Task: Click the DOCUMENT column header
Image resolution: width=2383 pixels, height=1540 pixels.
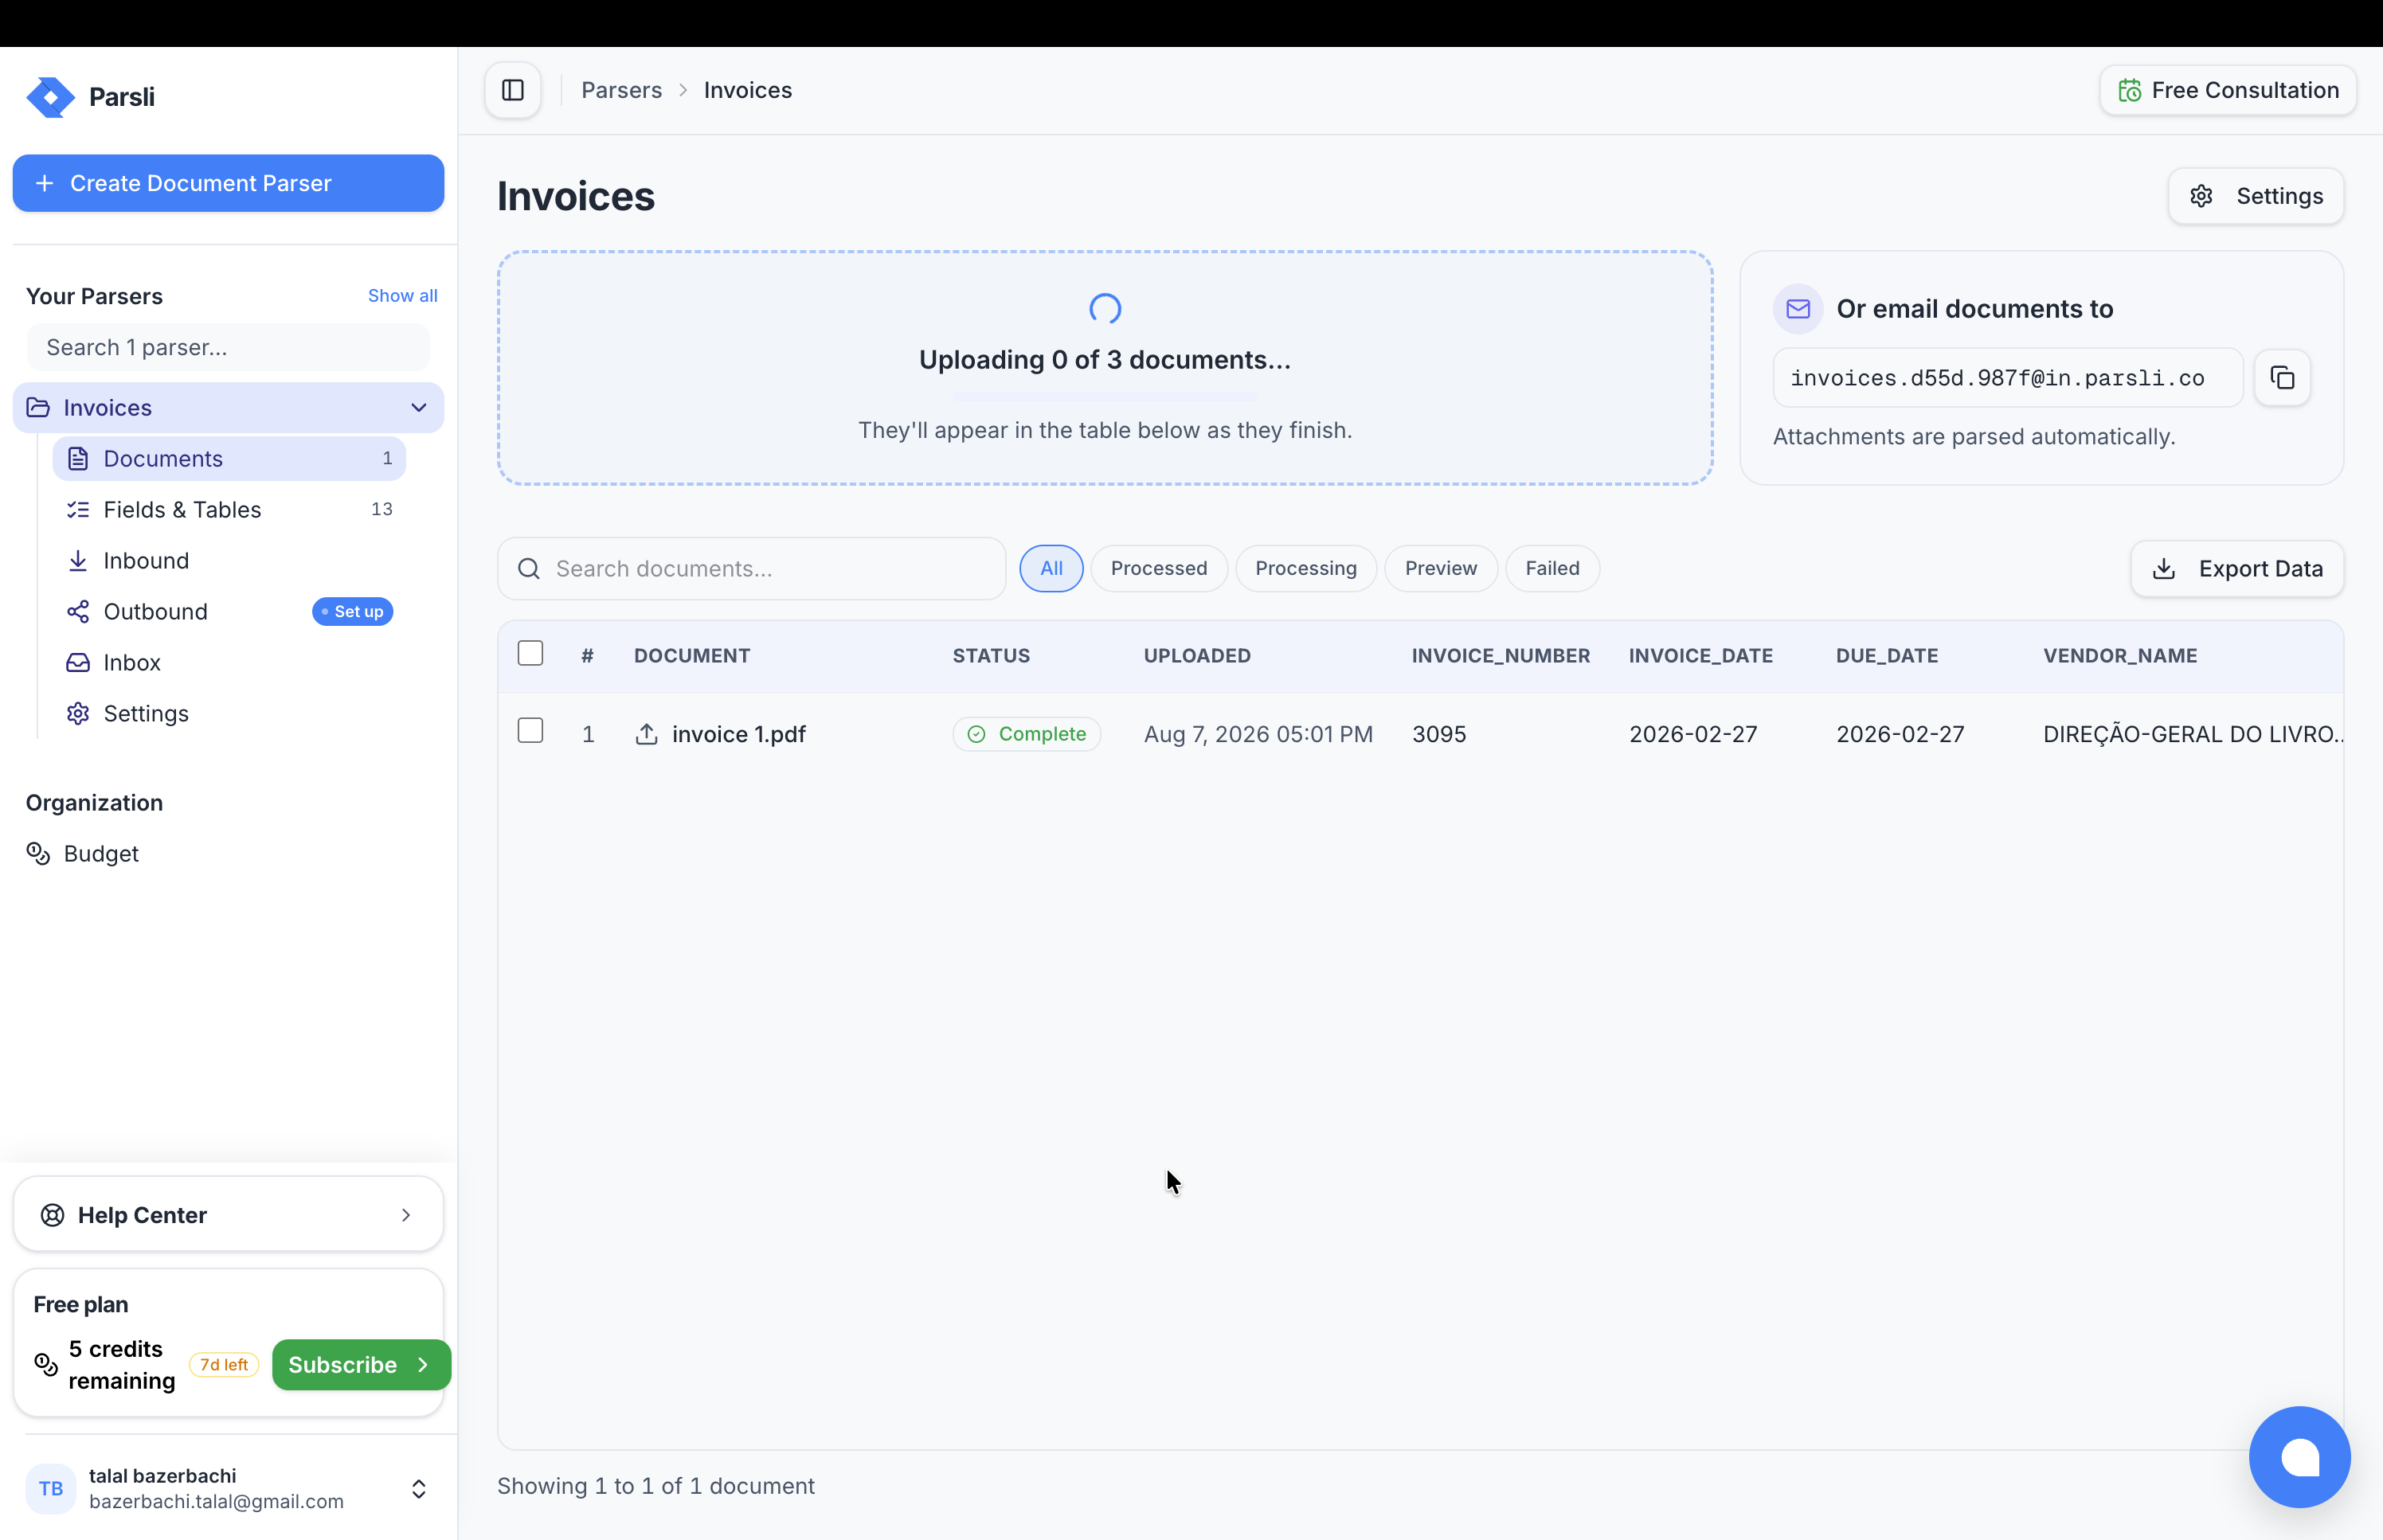Action: [x=691, y=656]
